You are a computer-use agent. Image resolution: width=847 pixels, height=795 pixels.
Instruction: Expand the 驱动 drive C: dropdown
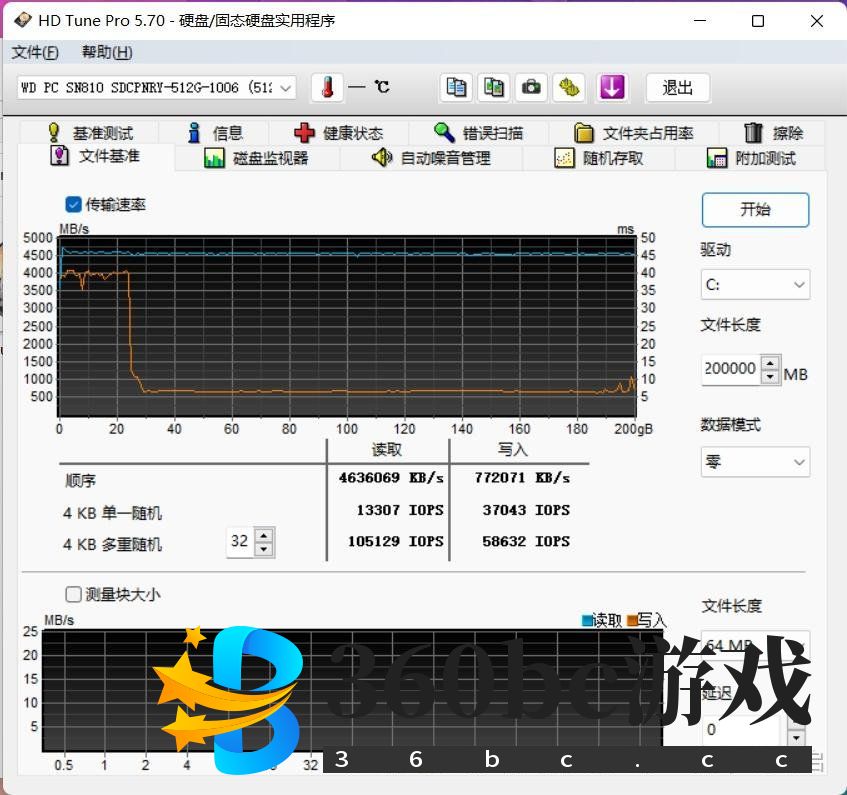click(755, 285)
